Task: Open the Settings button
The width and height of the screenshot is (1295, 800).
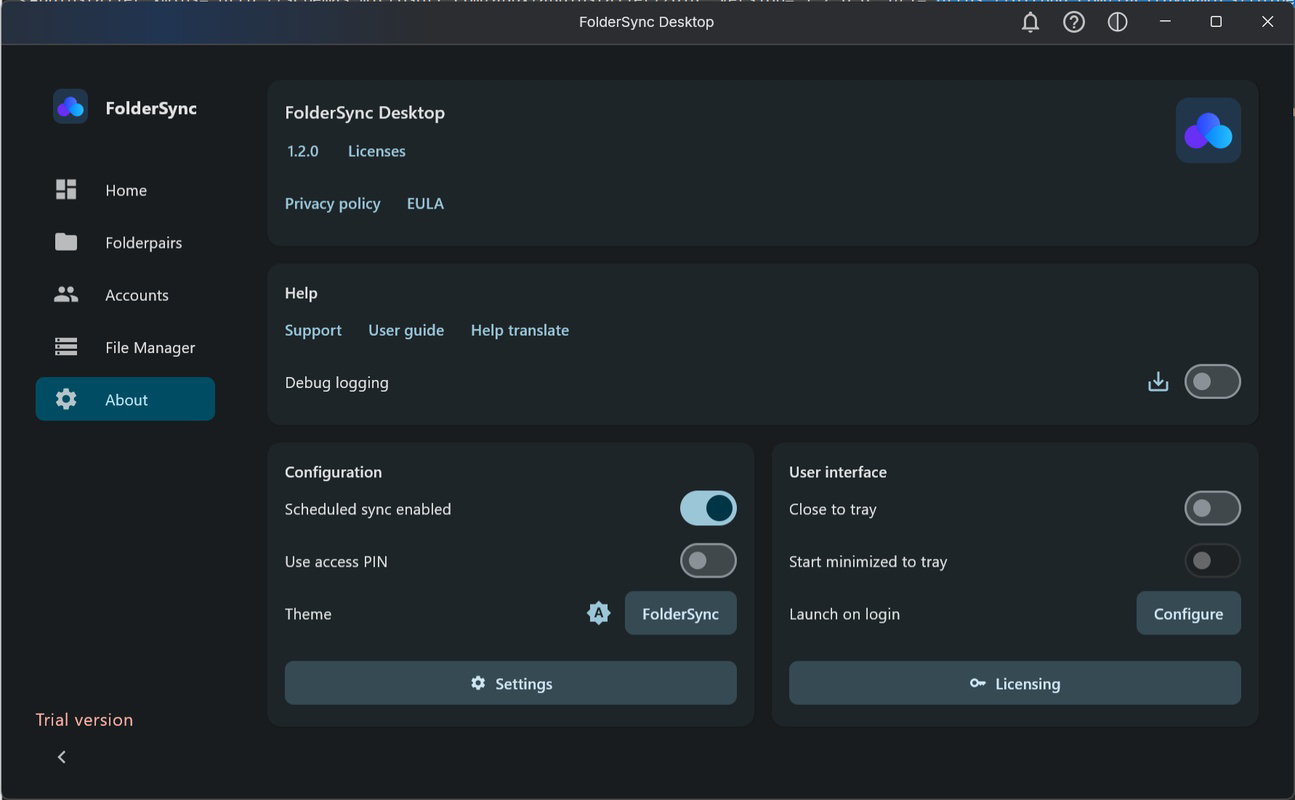Action: [x=511, y=683]
